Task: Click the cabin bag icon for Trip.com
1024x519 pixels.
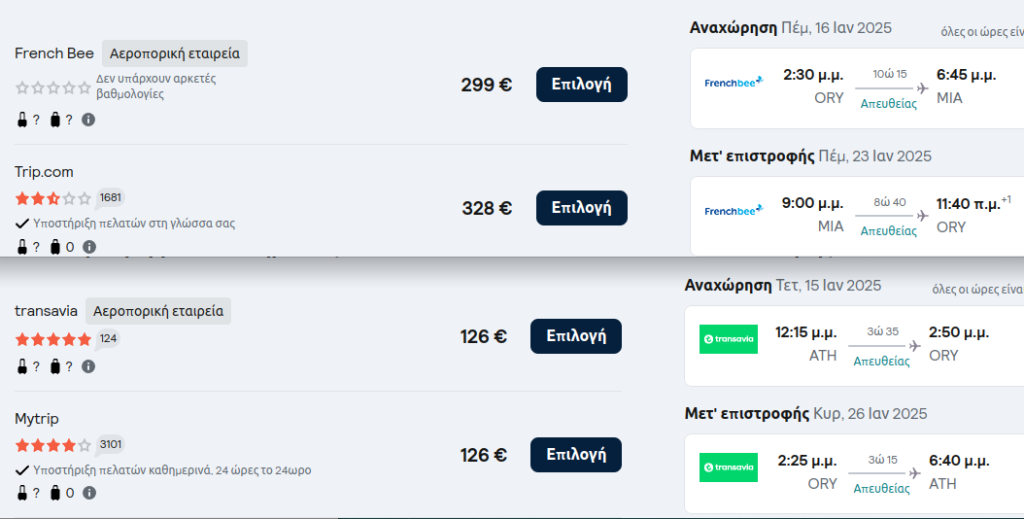Action: coord(22,247)
